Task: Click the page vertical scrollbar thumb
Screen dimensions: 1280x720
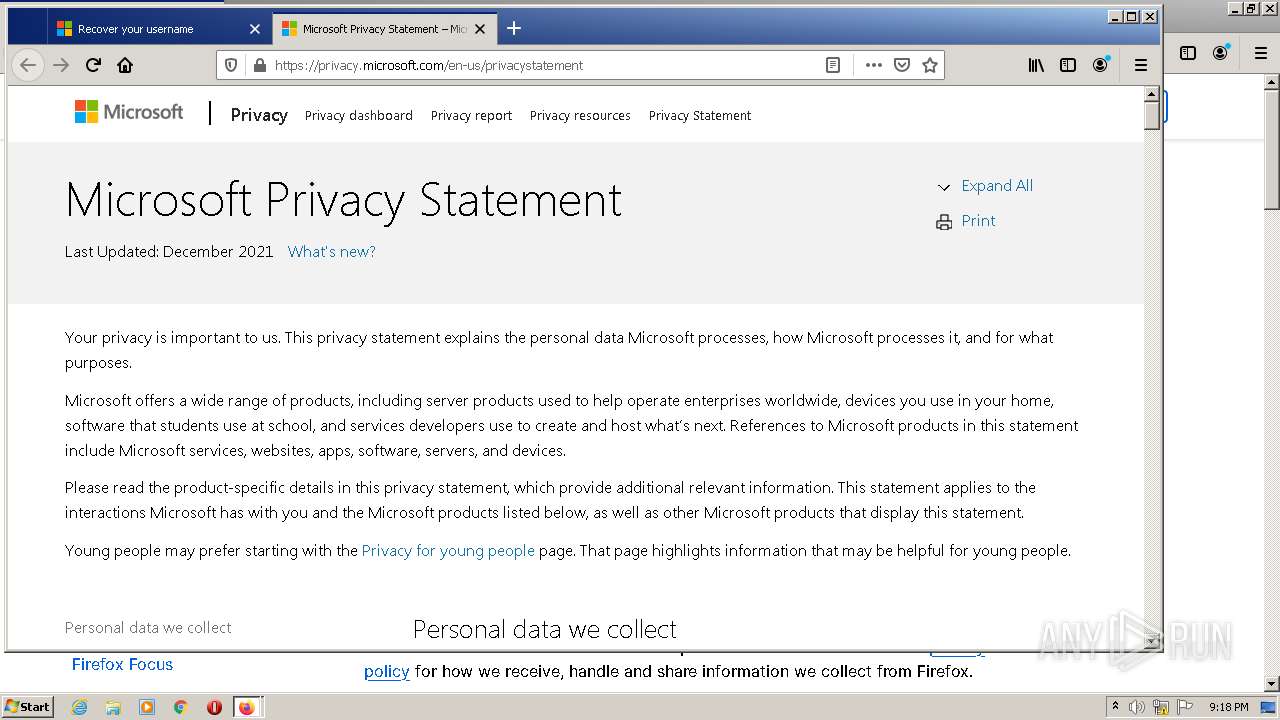Action: pos(1151,115)
